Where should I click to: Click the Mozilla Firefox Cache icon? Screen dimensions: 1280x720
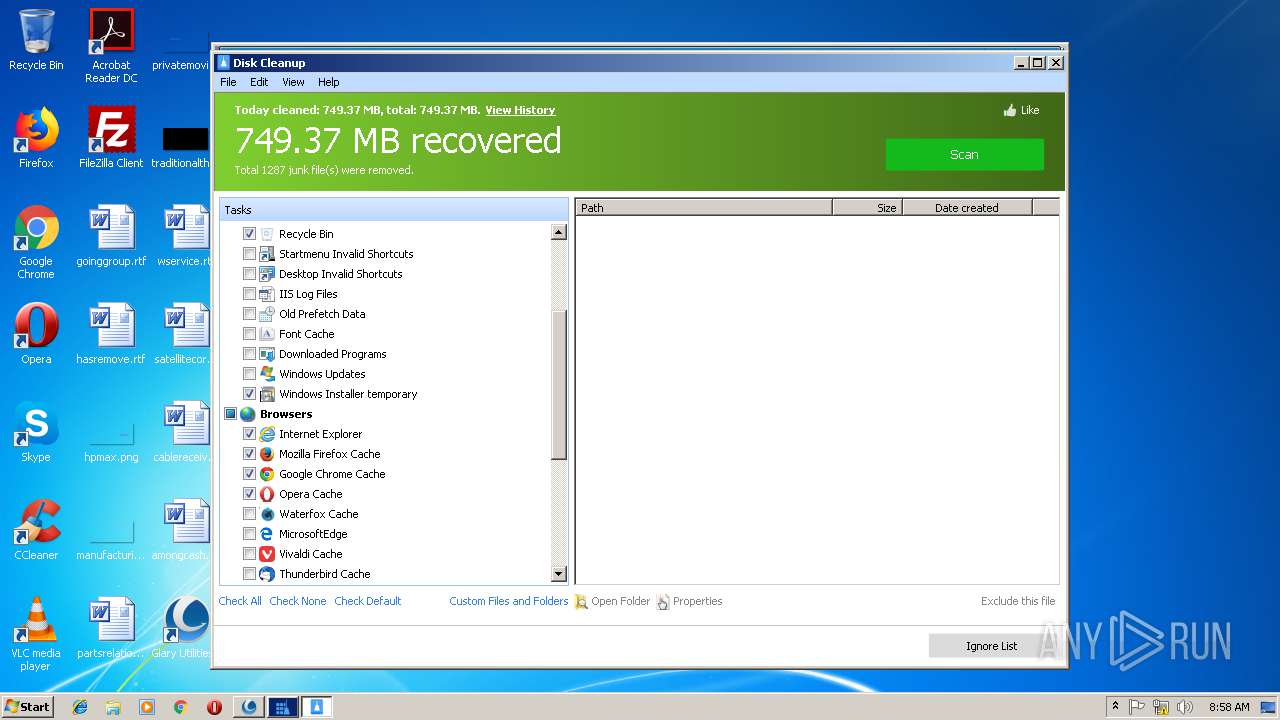[x=267, y=454]
